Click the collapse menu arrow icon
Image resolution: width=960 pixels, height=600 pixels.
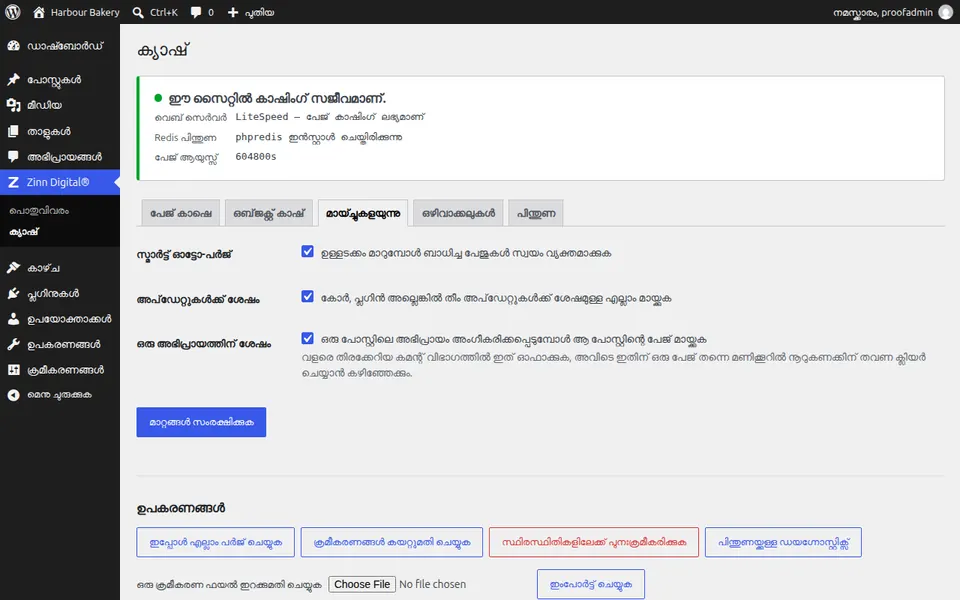coord(13,395)
